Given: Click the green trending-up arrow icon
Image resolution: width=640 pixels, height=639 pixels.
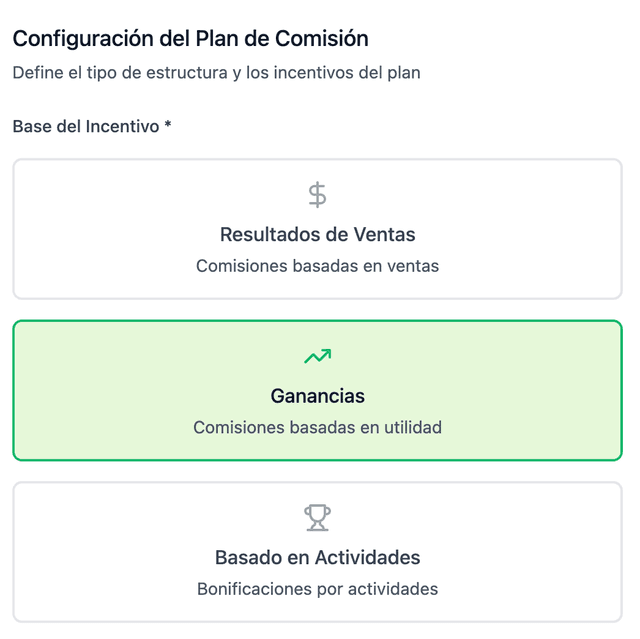Looking at the screenshot, I should coord(317,356).
